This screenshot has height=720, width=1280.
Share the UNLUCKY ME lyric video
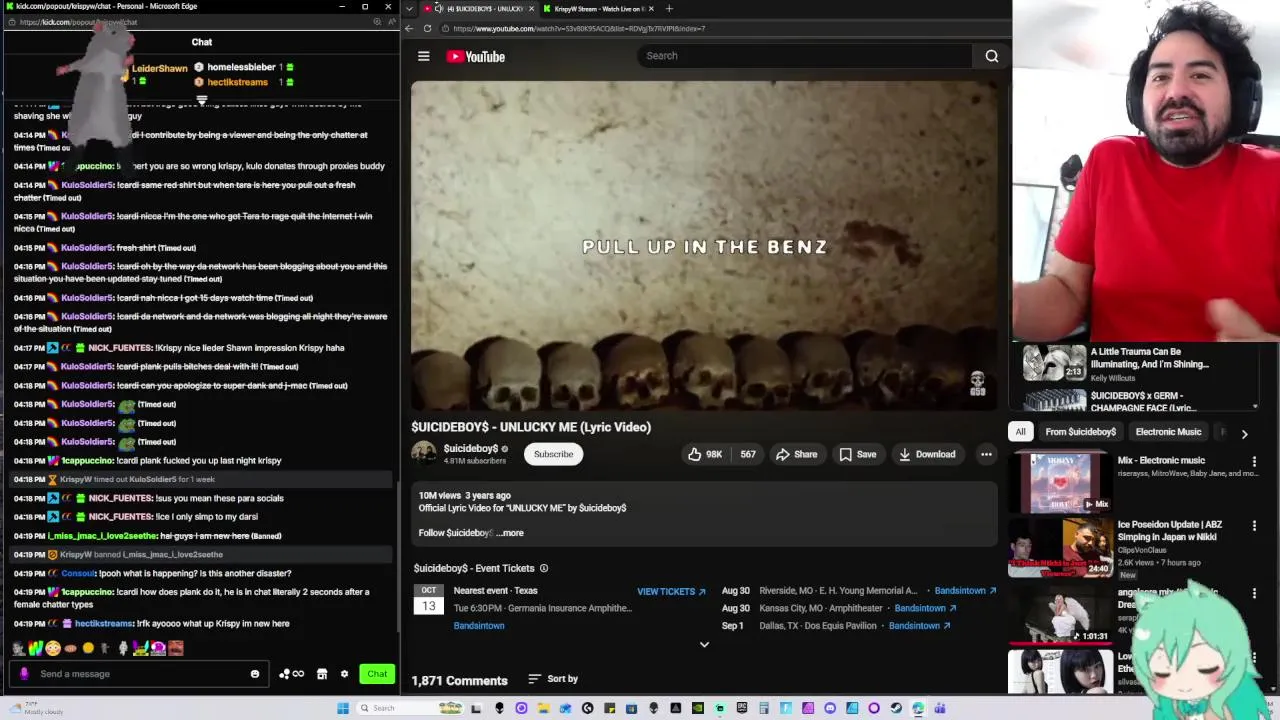coord(797,454)
